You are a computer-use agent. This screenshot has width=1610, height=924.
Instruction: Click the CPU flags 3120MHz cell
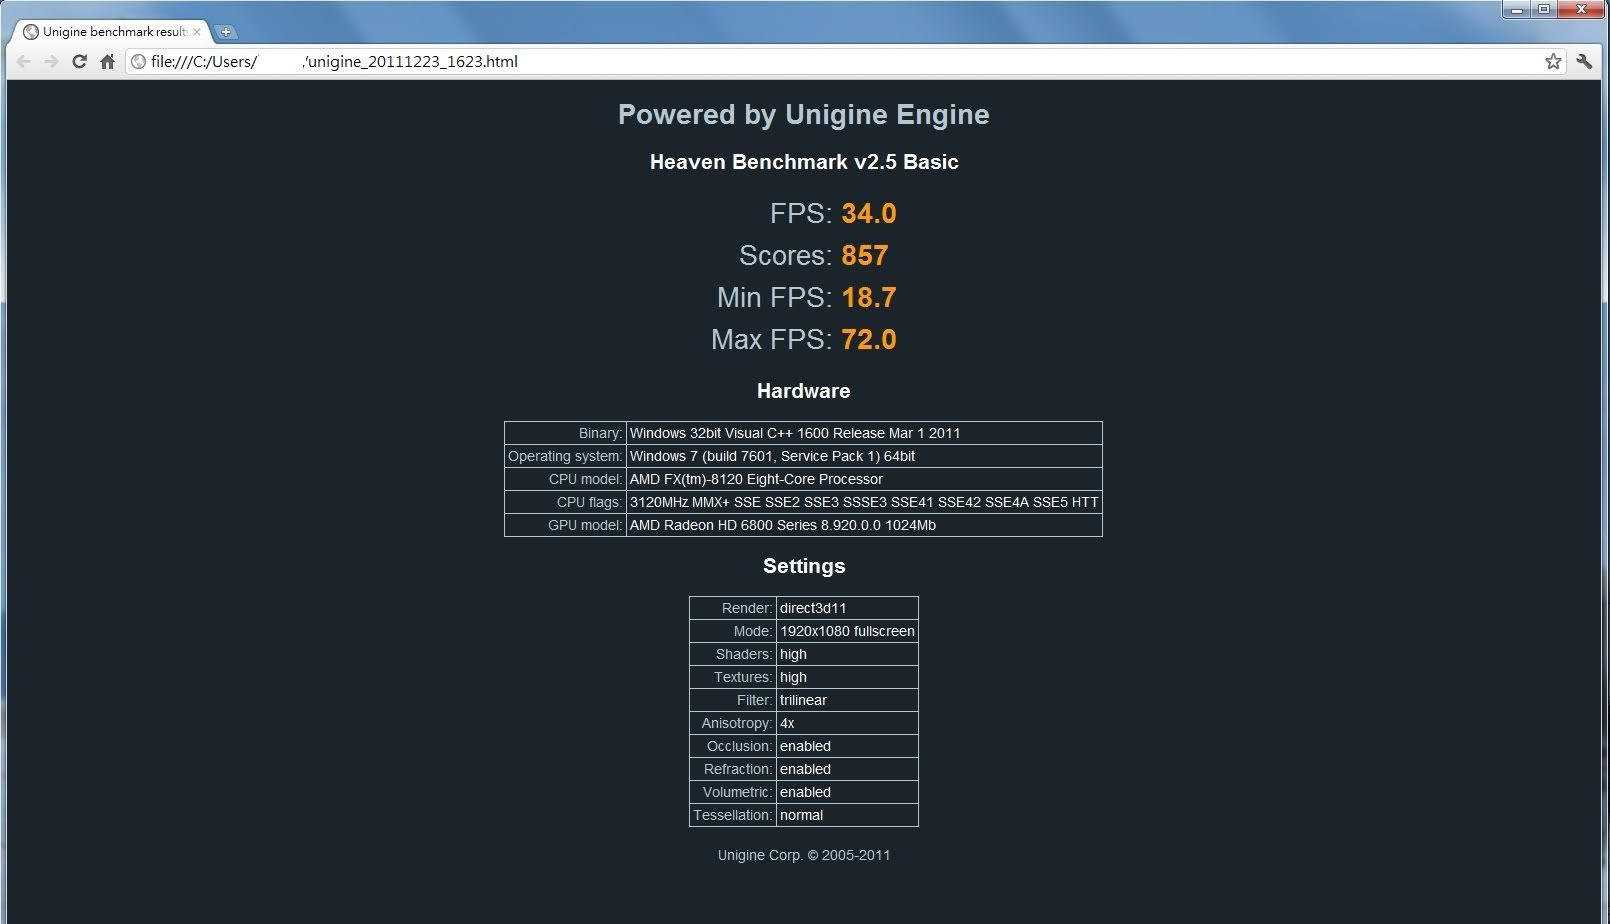pyautogui.click(x=864, y=502)
